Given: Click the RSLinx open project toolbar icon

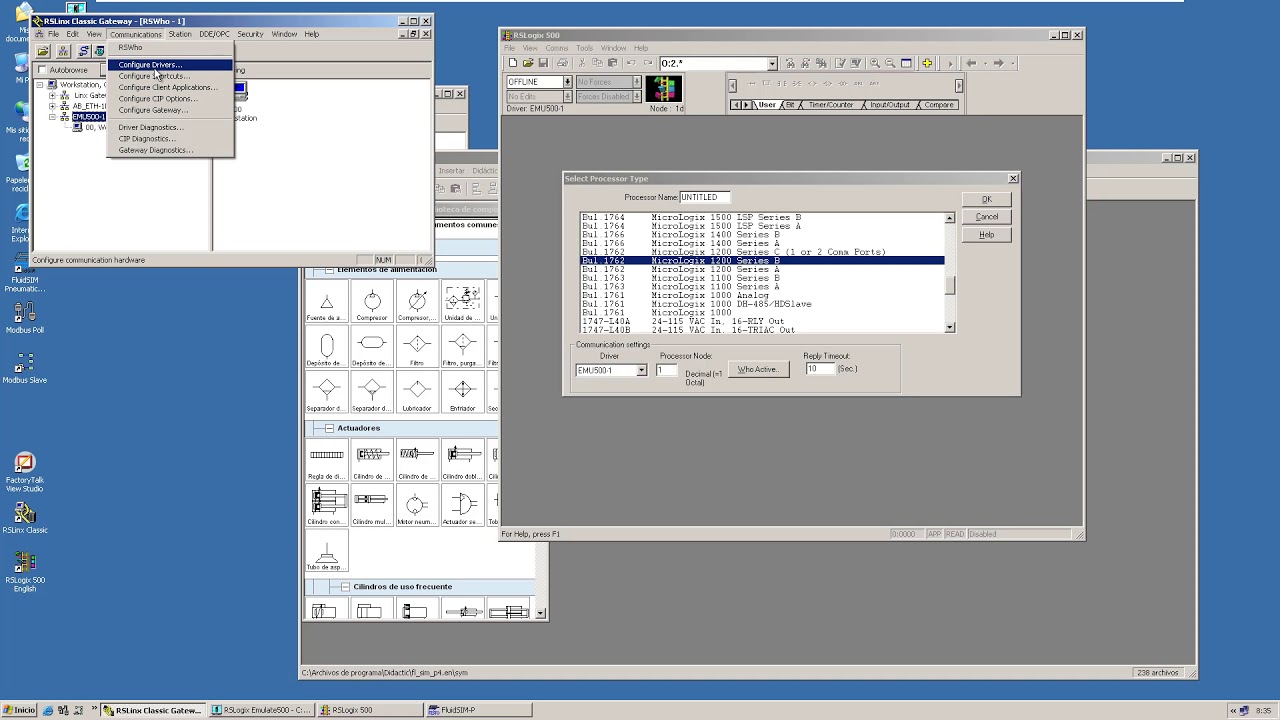Looking at the screenshot, I should tap(43, 51).
